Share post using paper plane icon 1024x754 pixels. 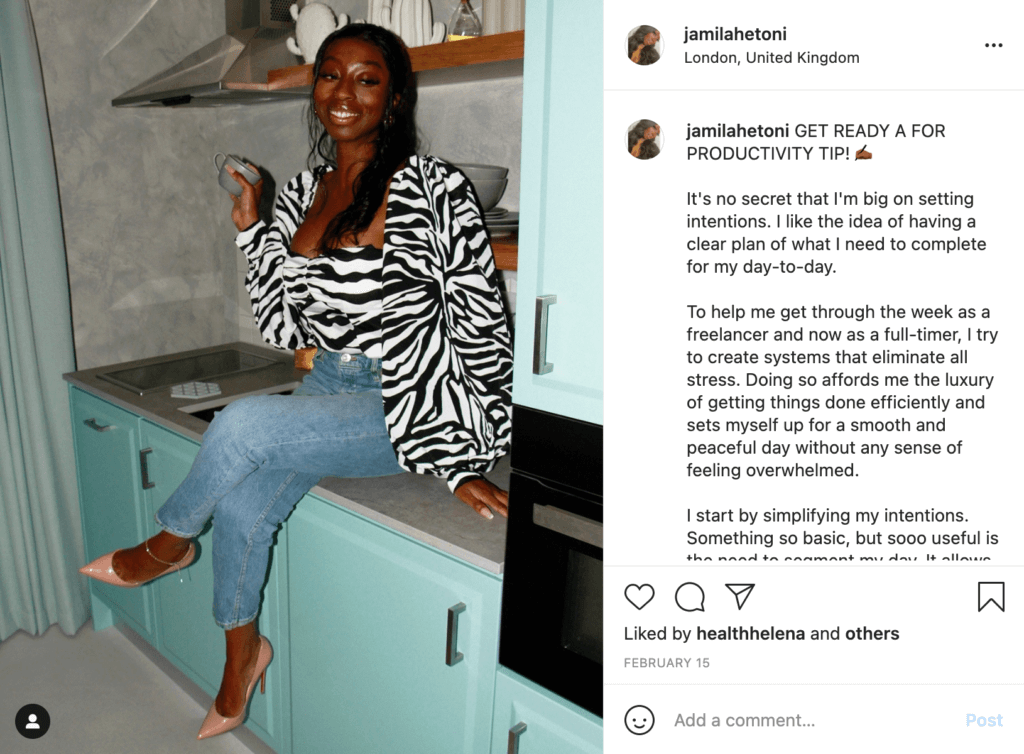click(741, 596)
